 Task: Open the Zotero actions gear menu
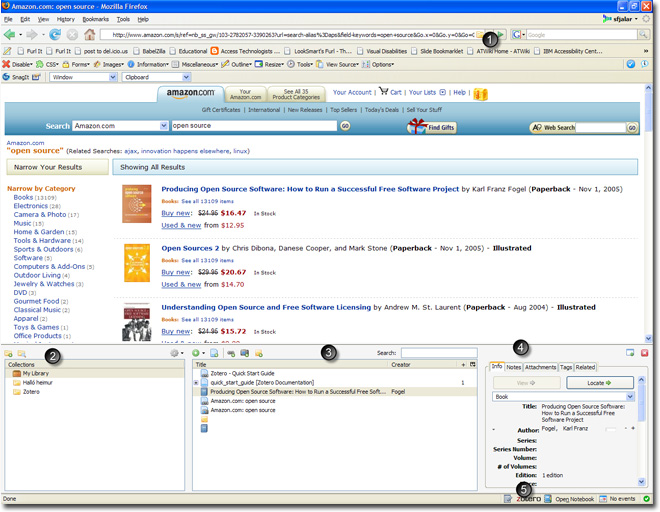[176, 353]
